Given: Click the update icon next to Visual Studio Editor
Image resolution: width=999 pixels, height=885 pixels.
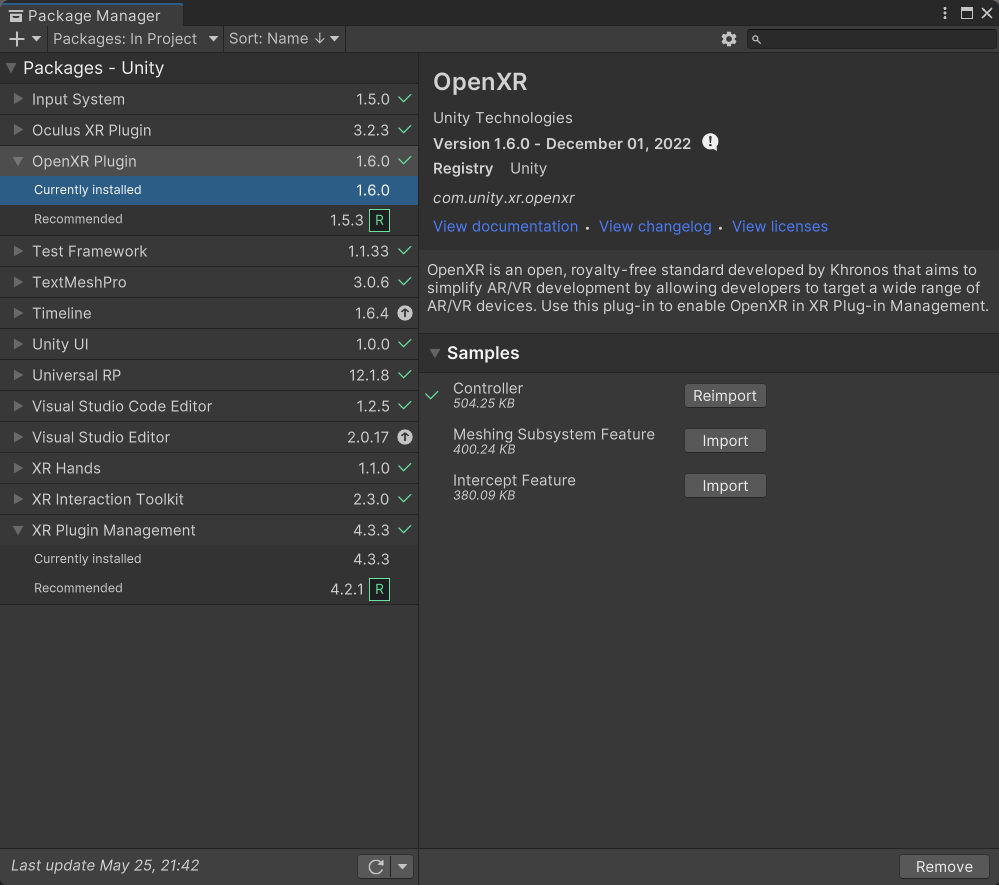Looking at the screenshot, I should (x=405, y=437).
